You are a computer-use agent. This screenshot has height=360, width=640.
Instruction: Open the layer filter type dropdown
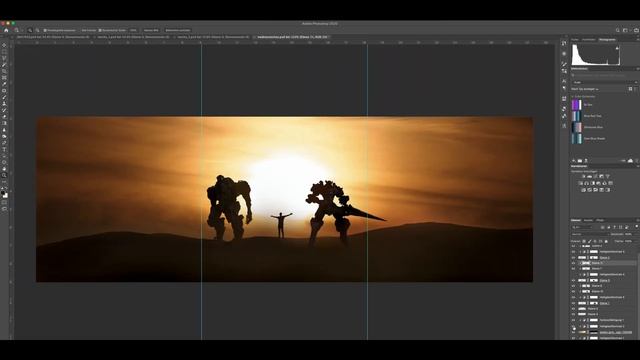point(582,227)
